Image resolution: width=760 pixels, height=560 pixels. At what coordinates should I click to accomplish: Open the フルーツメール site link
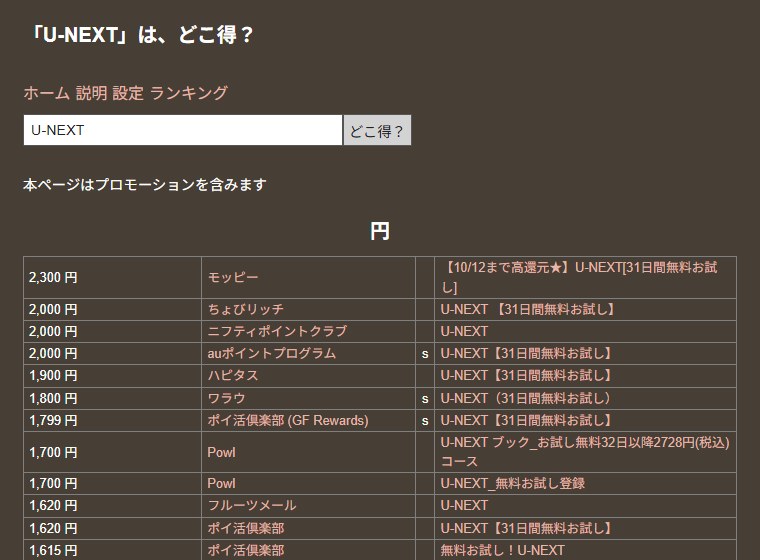coord(252,505)
